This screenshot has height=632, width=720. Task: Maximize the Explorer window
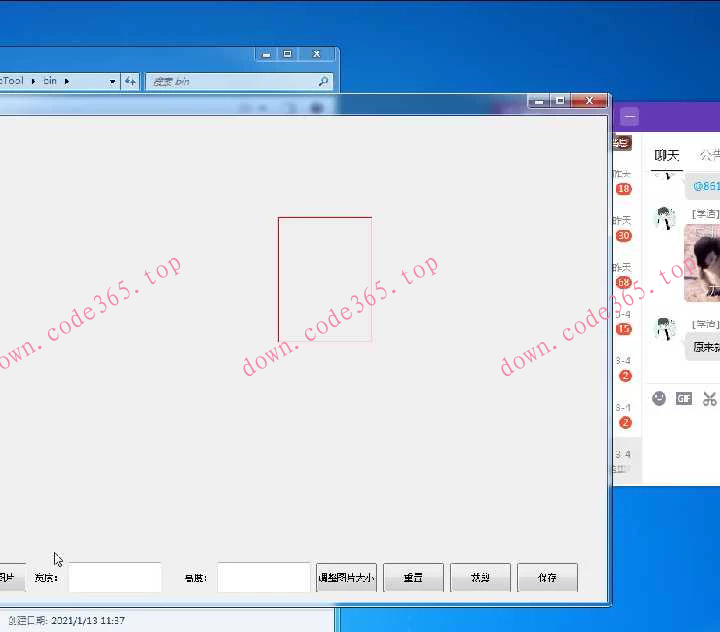pos(288,54)
